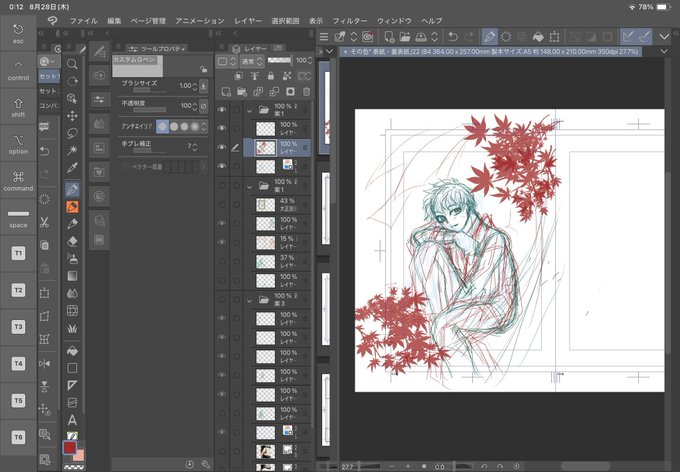Screen dimensions: 680x472
Task: Hide the first 案1 folder via eye icon
Action: 222,109
